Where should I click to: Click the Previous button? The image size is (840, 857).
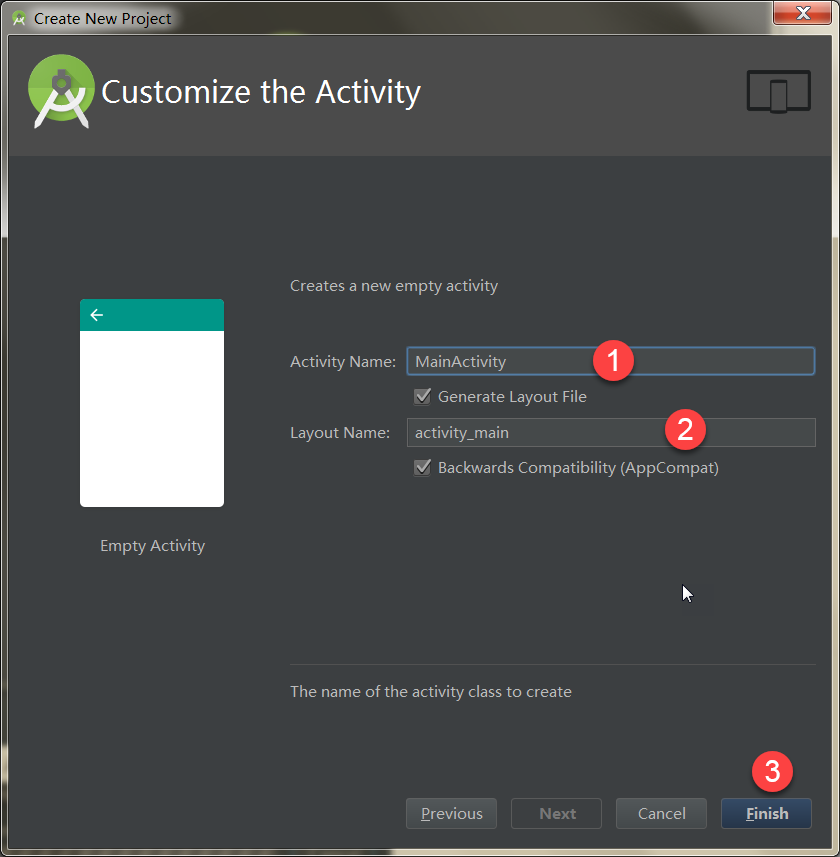click(451, 813)
